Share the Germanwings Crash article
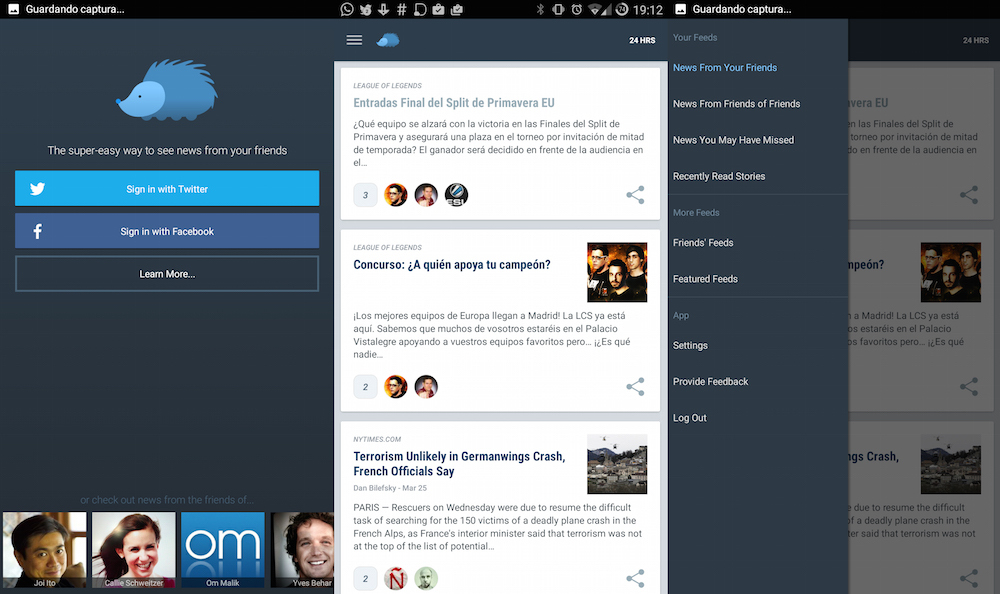The image size is (1000, 594). tap(635, 578)
